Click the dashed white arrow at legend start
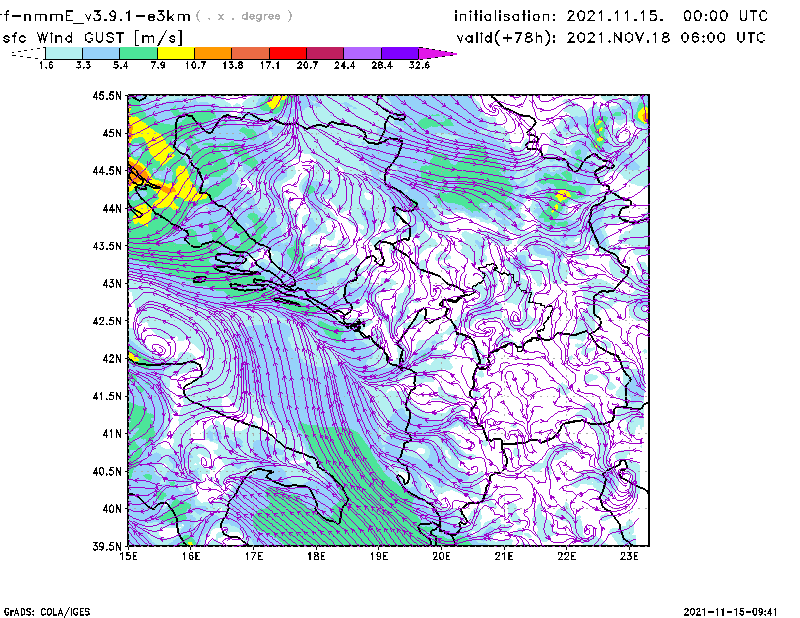 [x=28, y=53]
